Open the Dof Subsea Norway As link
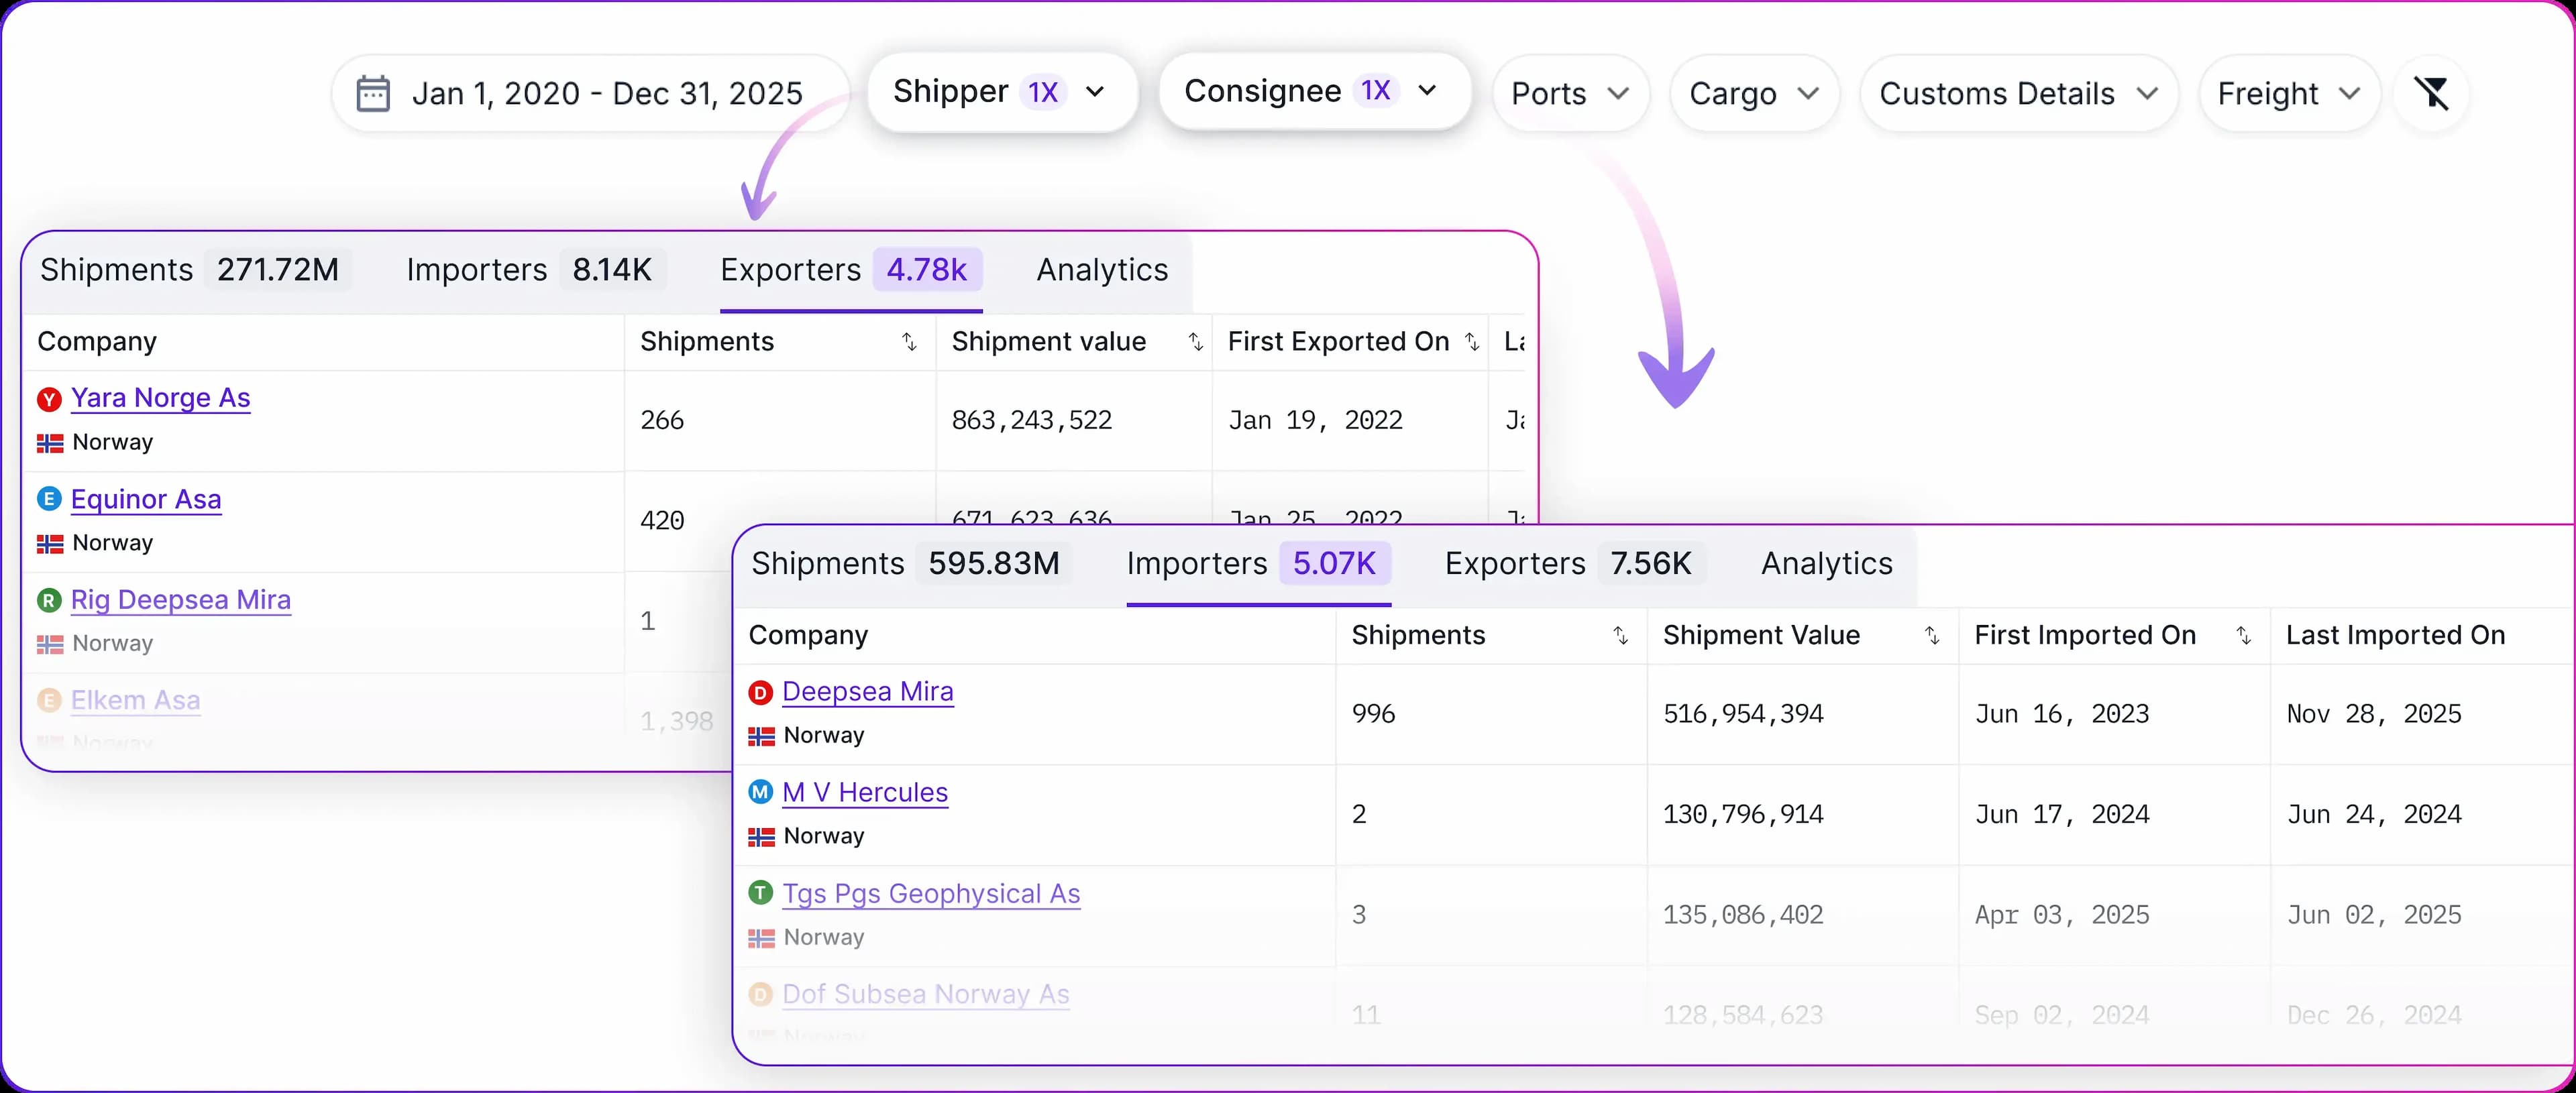The width and height of the screenshot is (2576, 1093). pyautogui.click(x=926, y=994)
